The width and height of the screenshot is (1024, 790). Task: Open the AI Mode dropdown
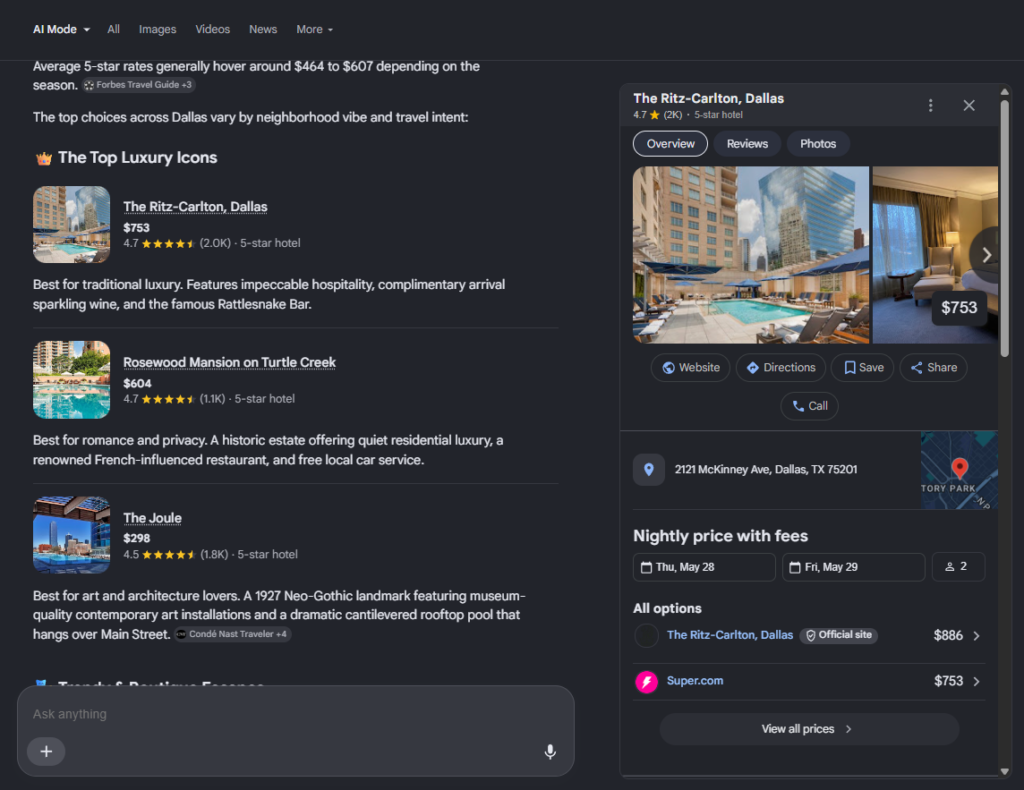[x=61, y=29]
